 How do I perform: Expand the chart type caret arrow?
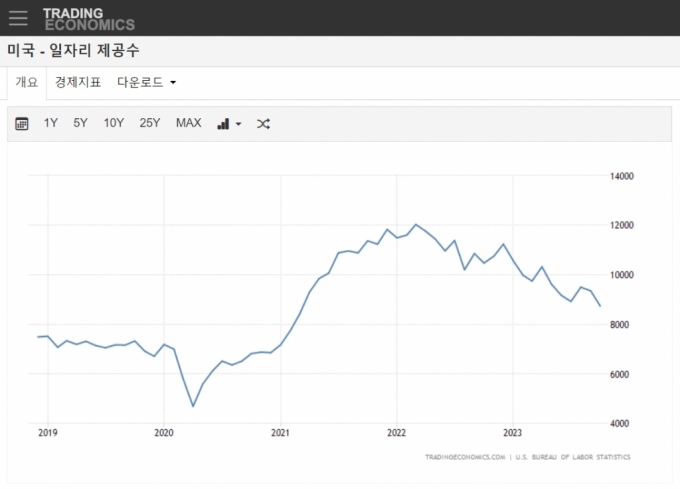[x=238, y=125]
